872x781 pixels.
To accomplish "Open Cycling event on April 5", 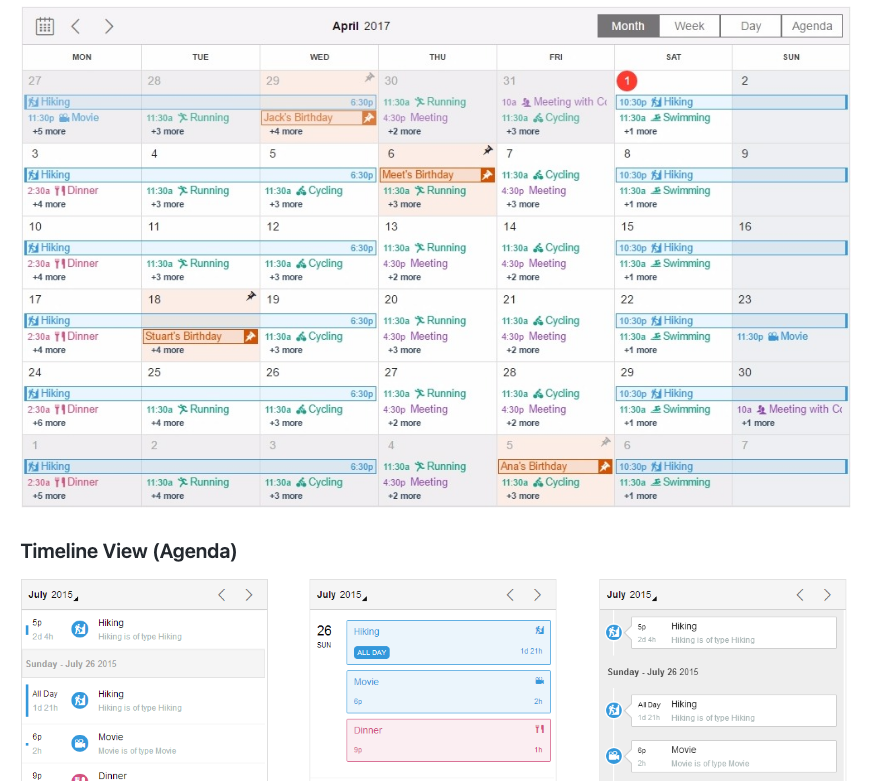I will click(304, 191).
